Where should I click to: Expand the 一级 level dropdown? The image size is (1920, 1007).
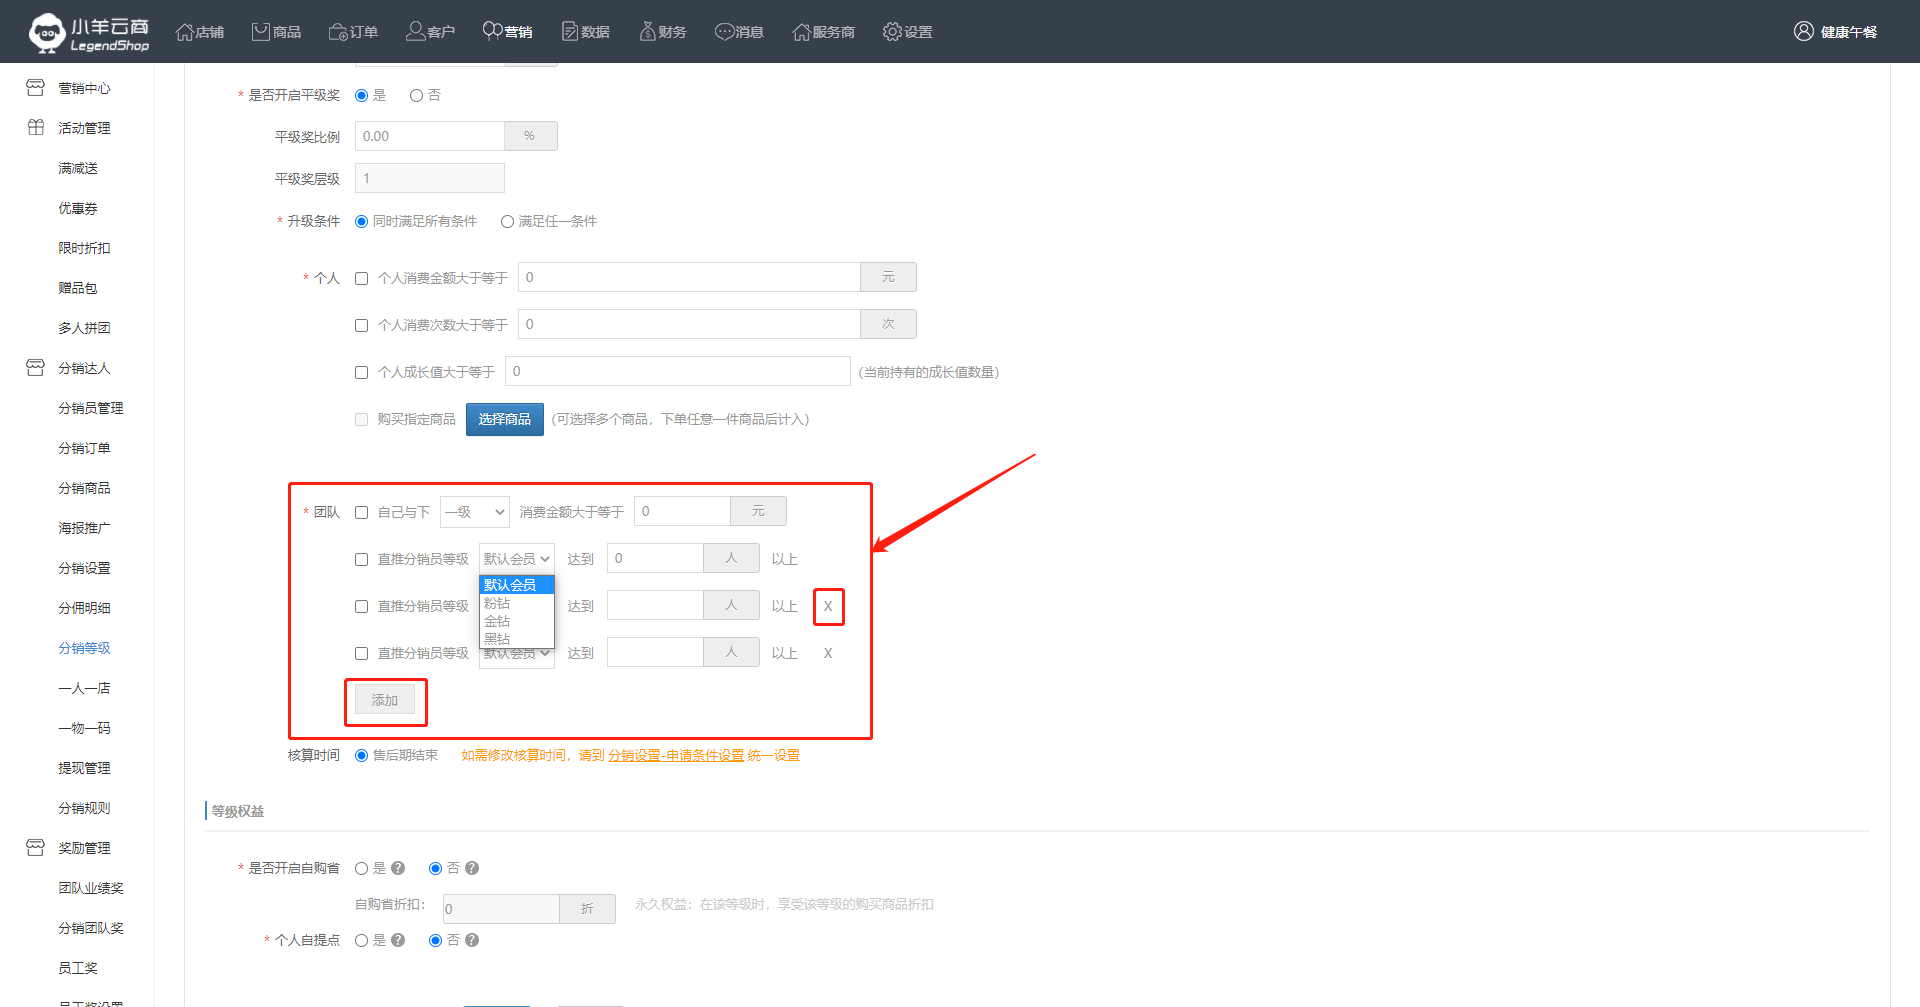coord(475,512)
